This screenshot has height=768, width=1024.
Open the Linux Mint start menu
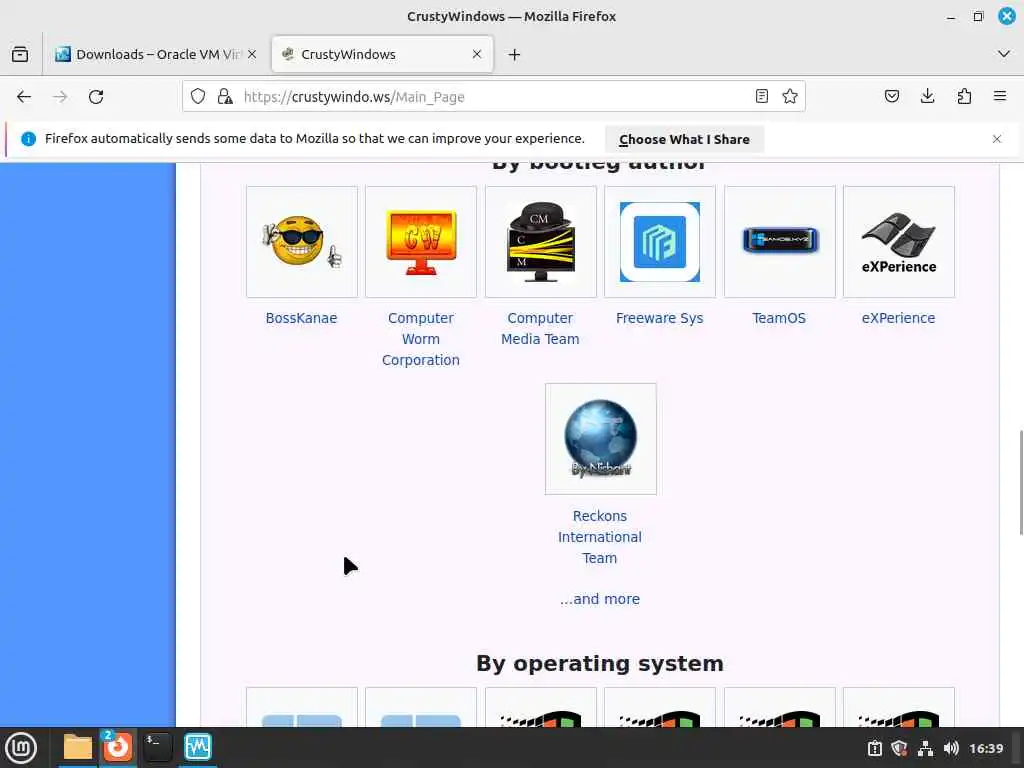point(21,747)
